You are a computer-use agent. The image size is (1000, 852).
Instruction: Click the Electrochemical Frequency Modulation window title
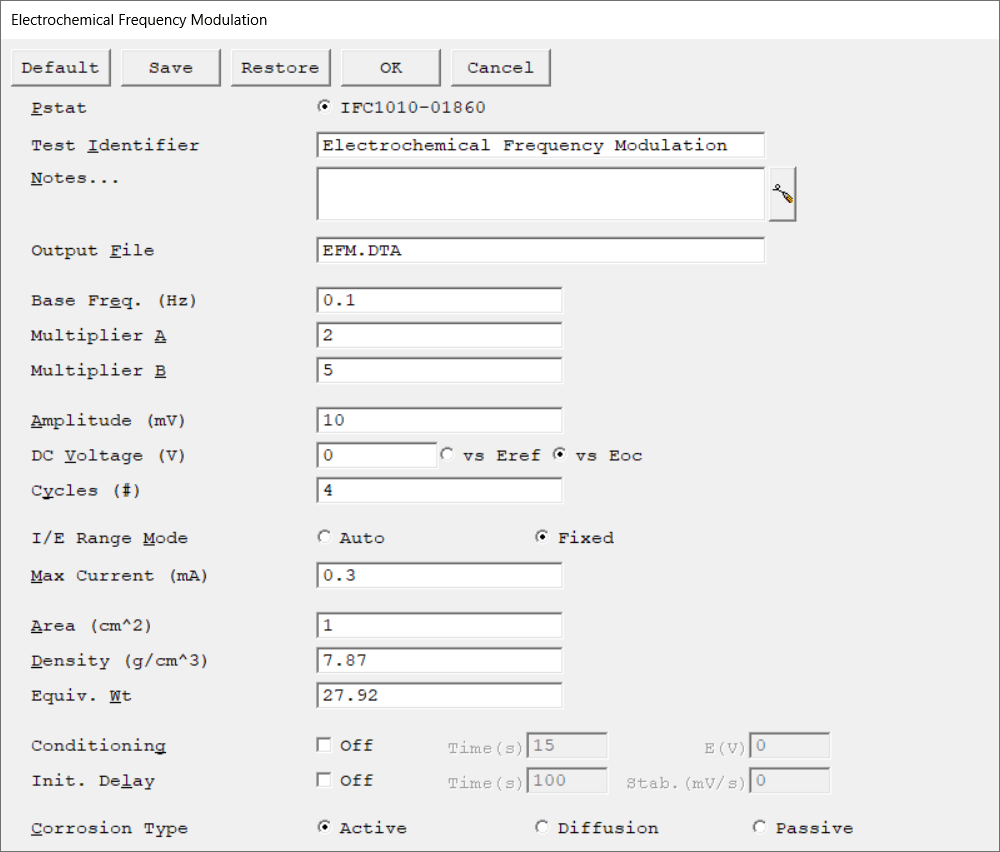pyautogui.click(x=139, y=20)
